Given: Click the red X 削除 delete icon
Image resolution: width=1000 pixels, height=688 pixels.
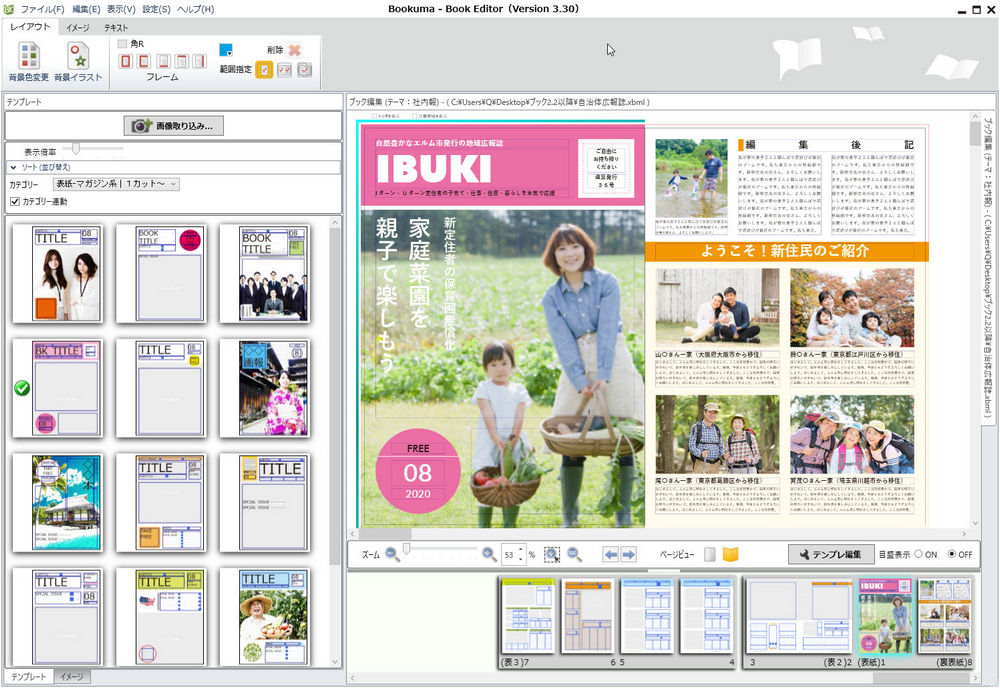Looking at the screenshot, I should click(295, 50).
